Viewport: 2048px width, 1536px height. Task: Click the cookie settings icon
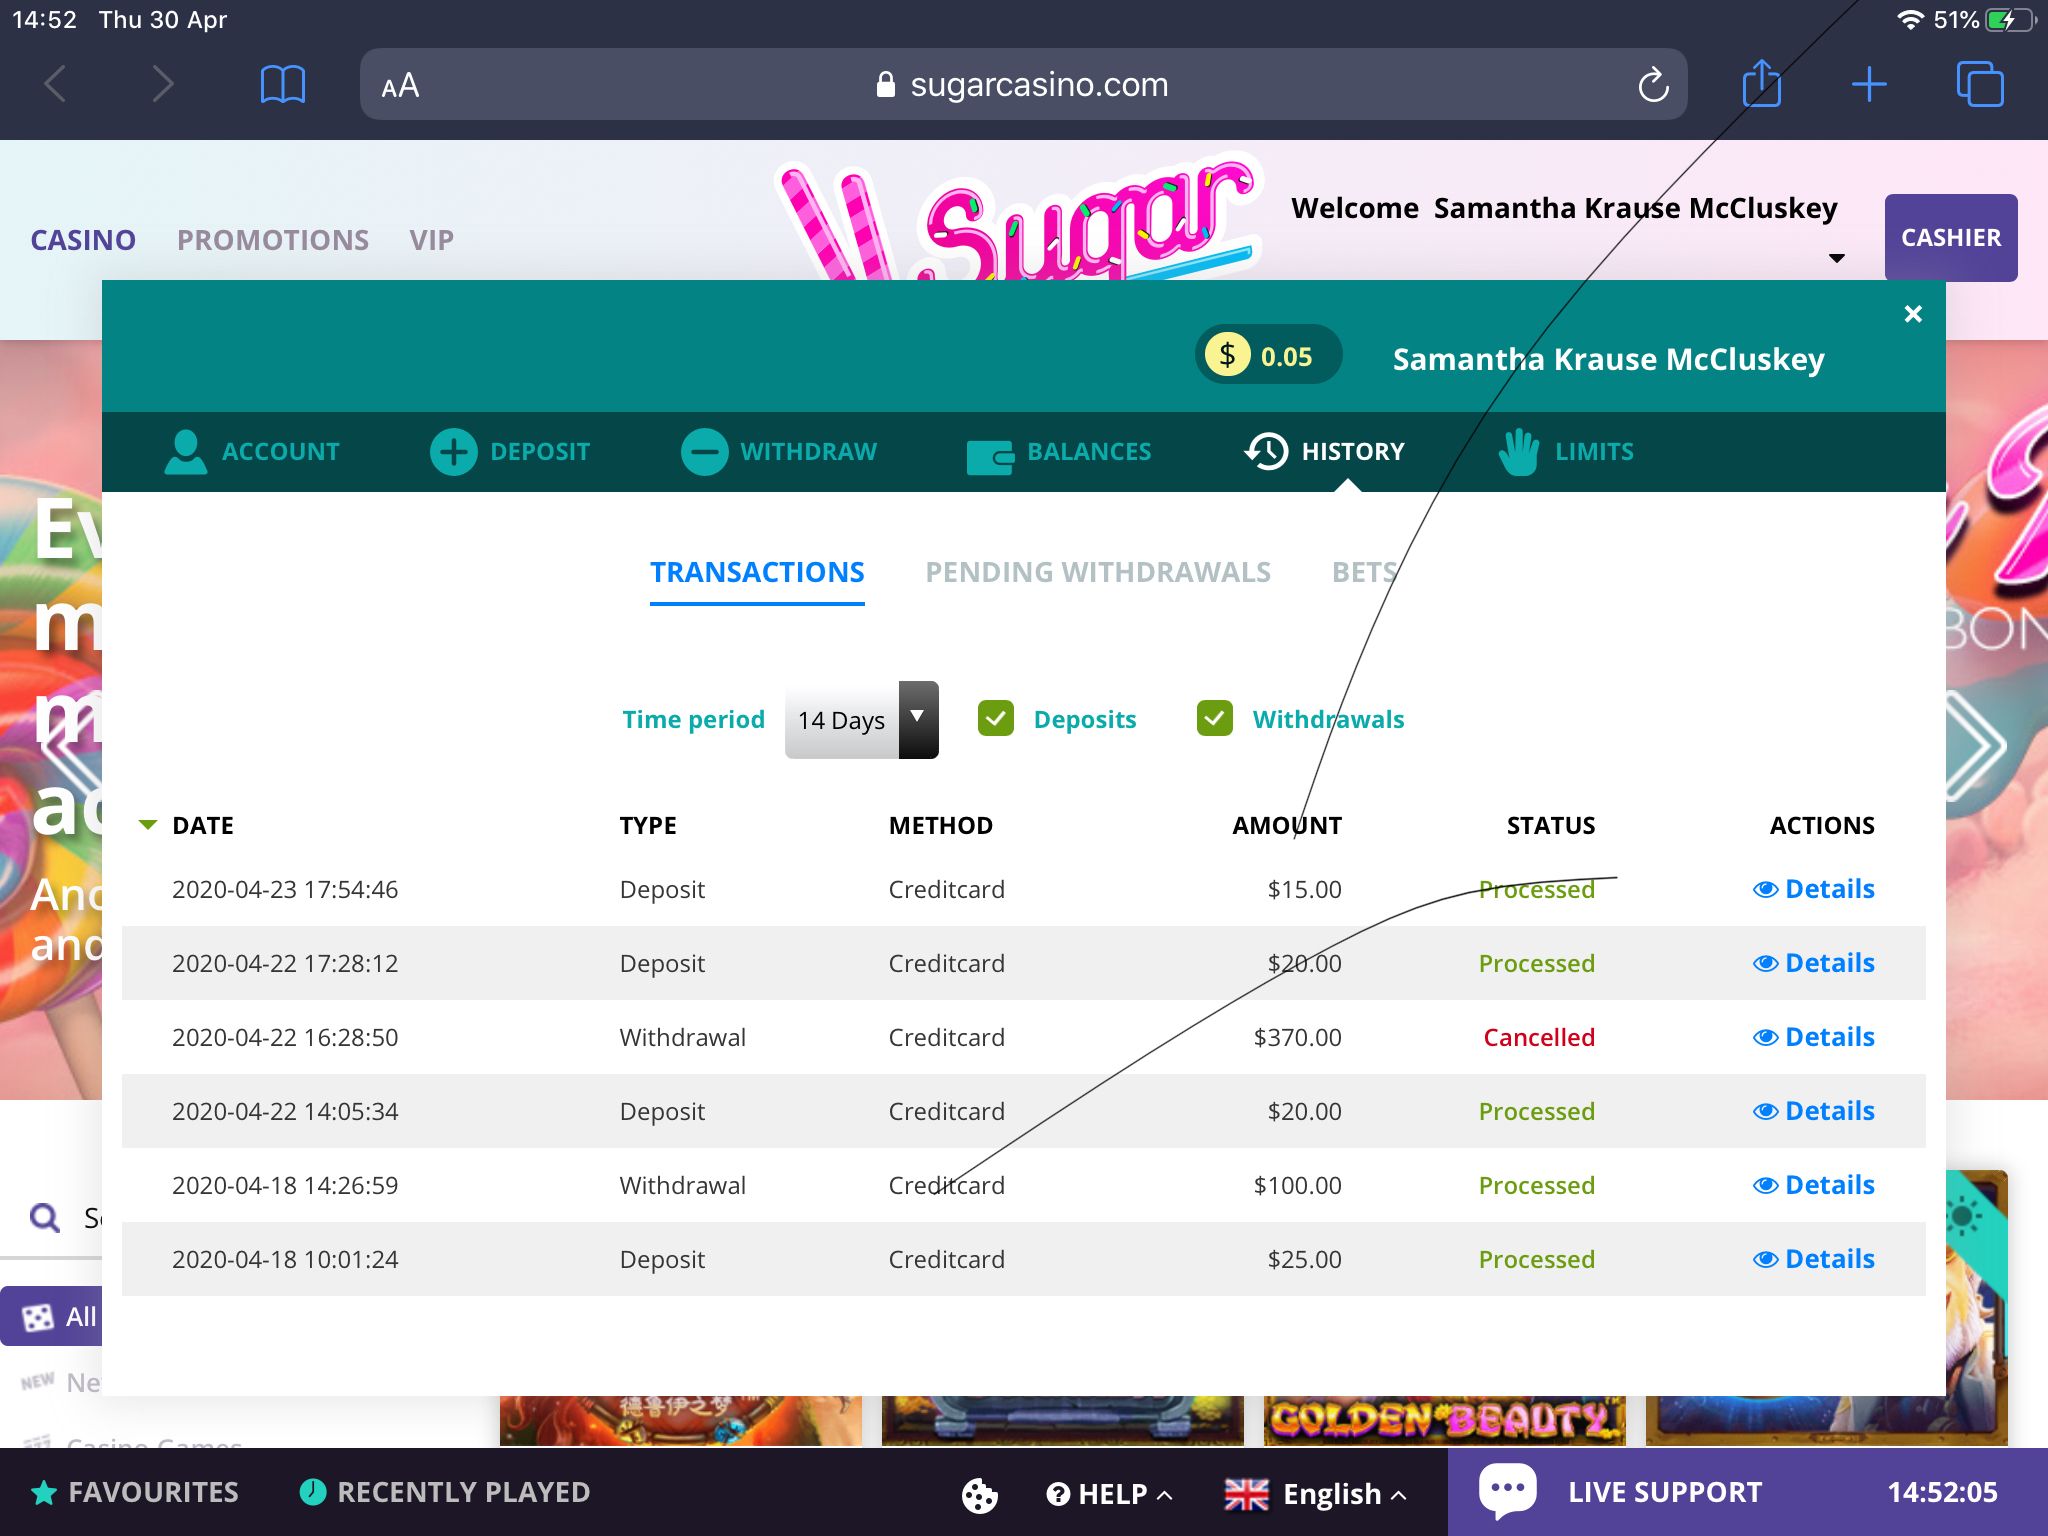coord(979,1495)
